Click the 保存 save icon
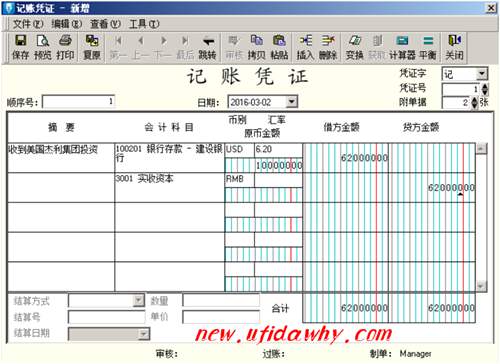 pyautogui.click(x=21, y=41)
